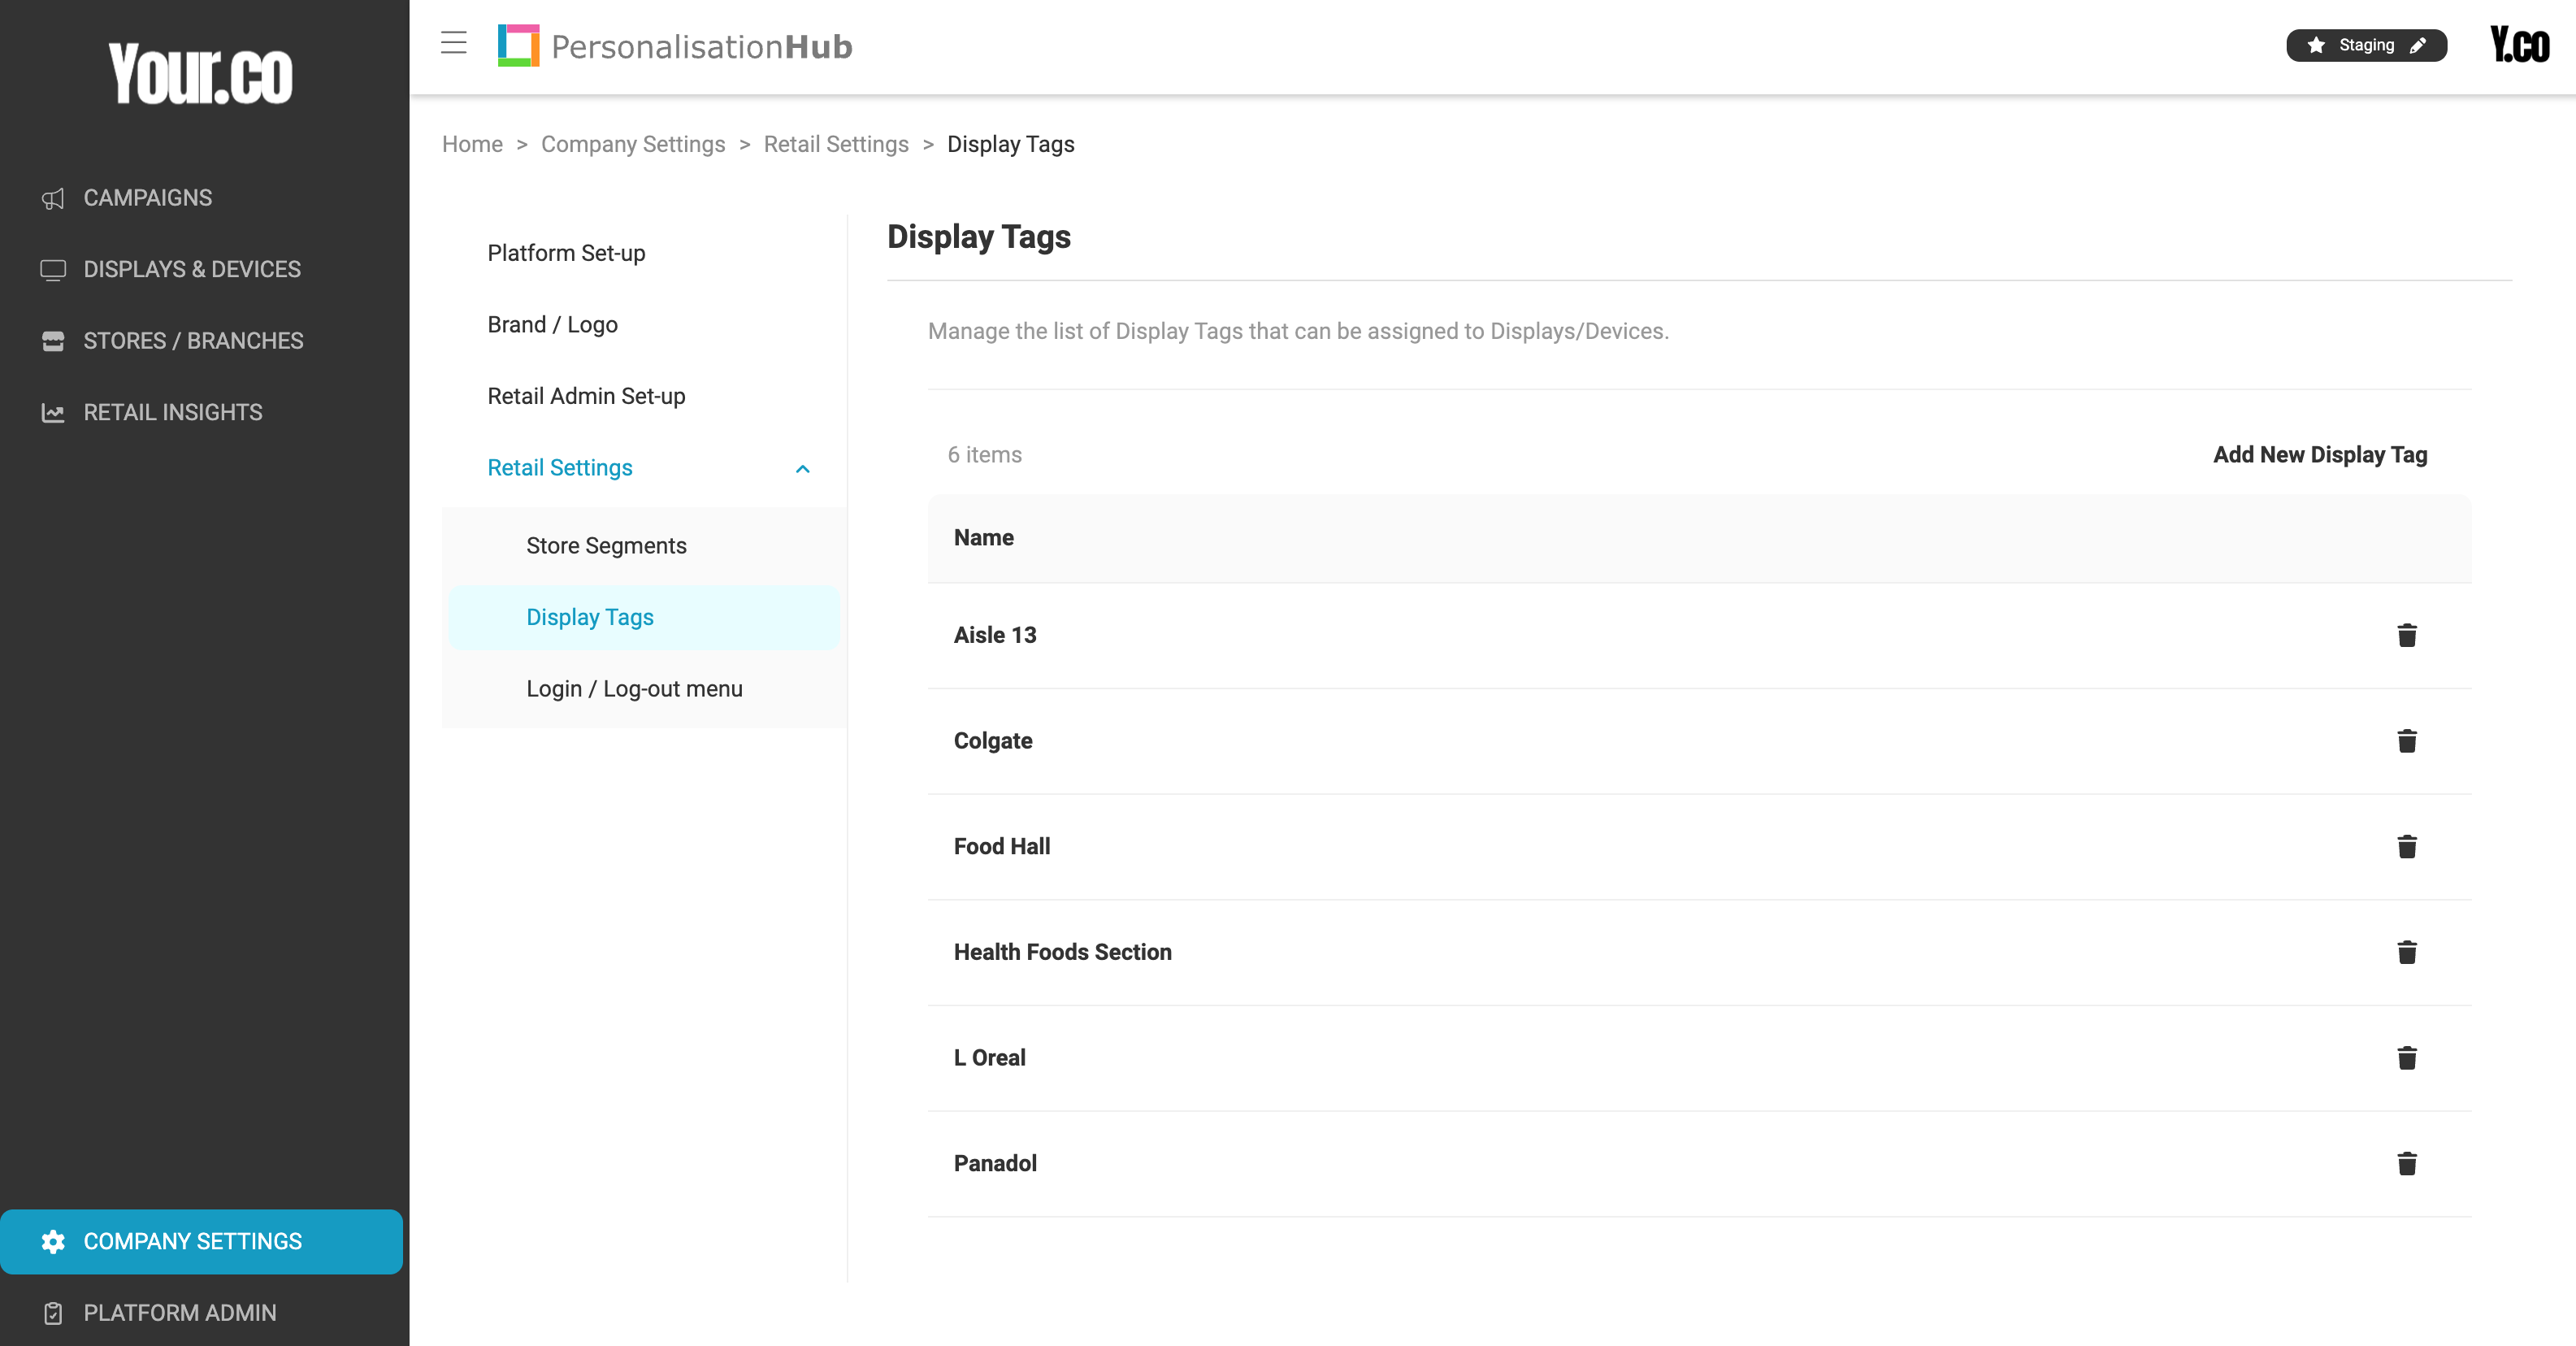Open Campaigns in the sidebar

(x=147, y=198)
